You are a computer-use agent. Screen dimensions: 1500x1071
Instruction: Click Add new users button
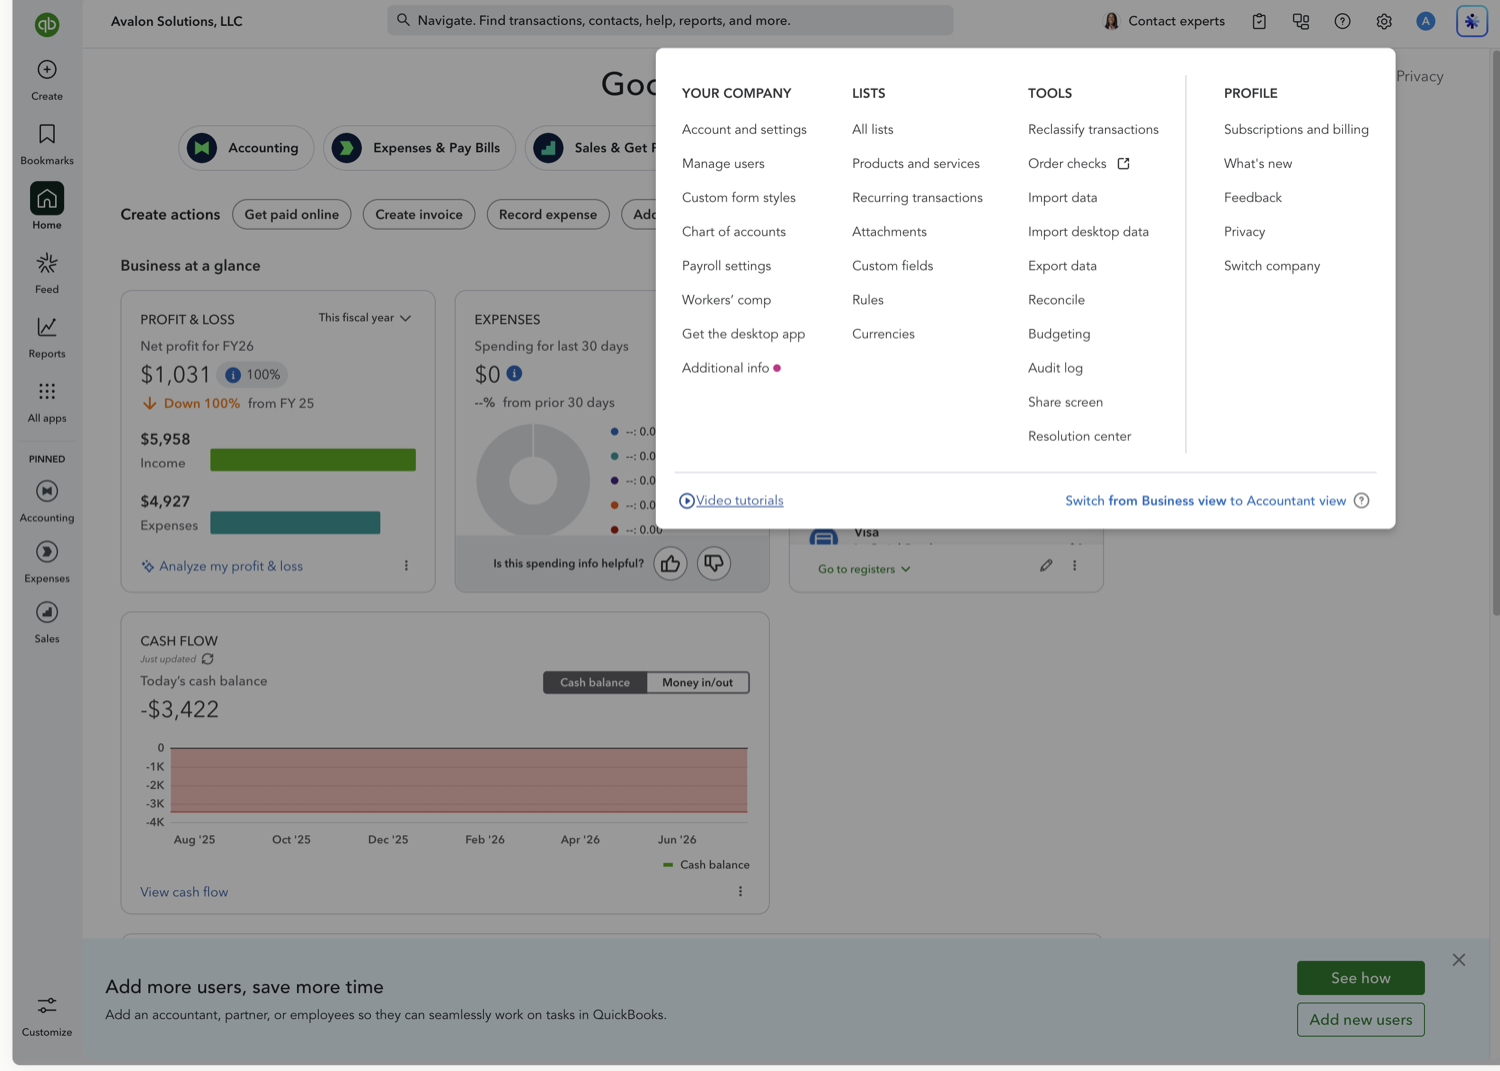1360,1020
